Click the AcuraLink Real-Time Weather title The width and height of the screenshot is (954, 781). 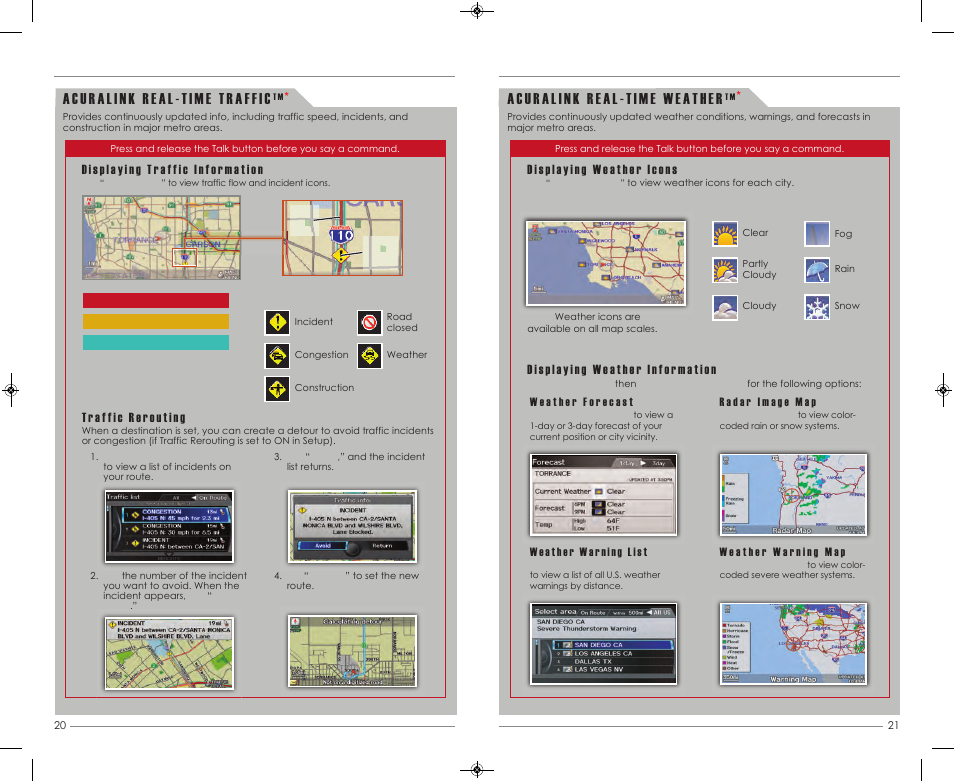[624, 99]
